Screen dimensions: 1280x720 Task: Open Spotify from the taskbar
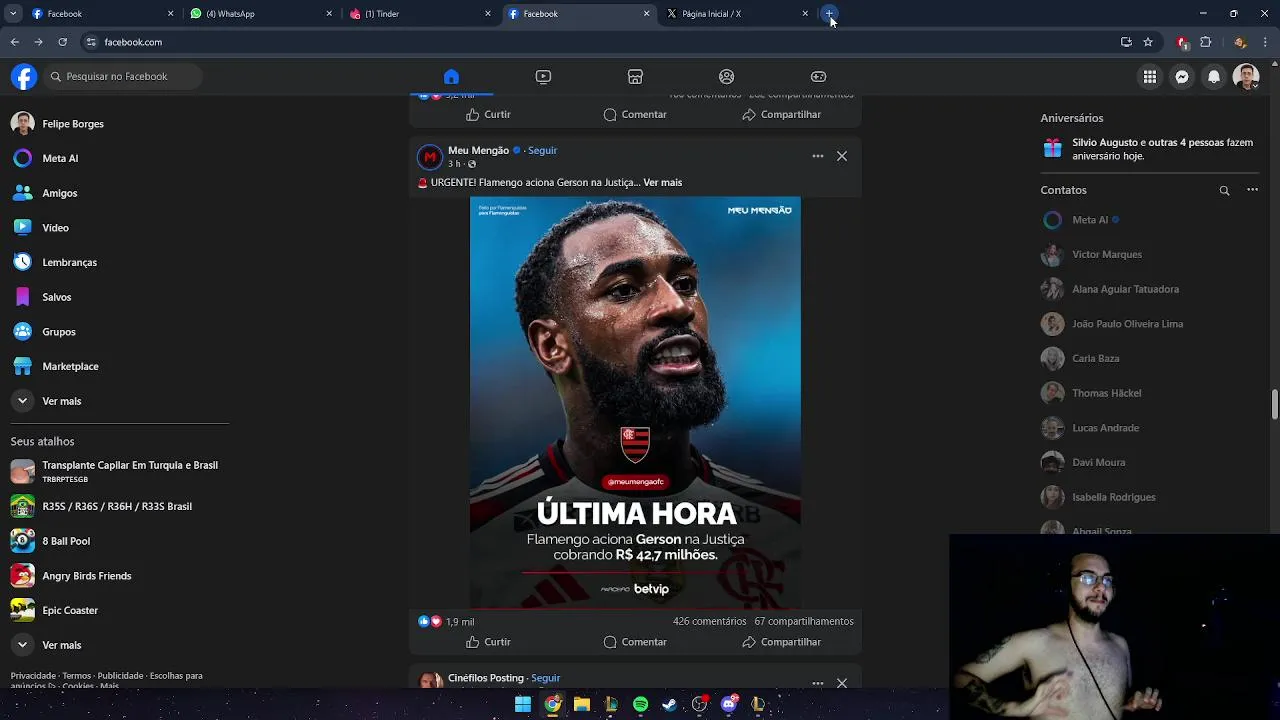pos(640,704)
